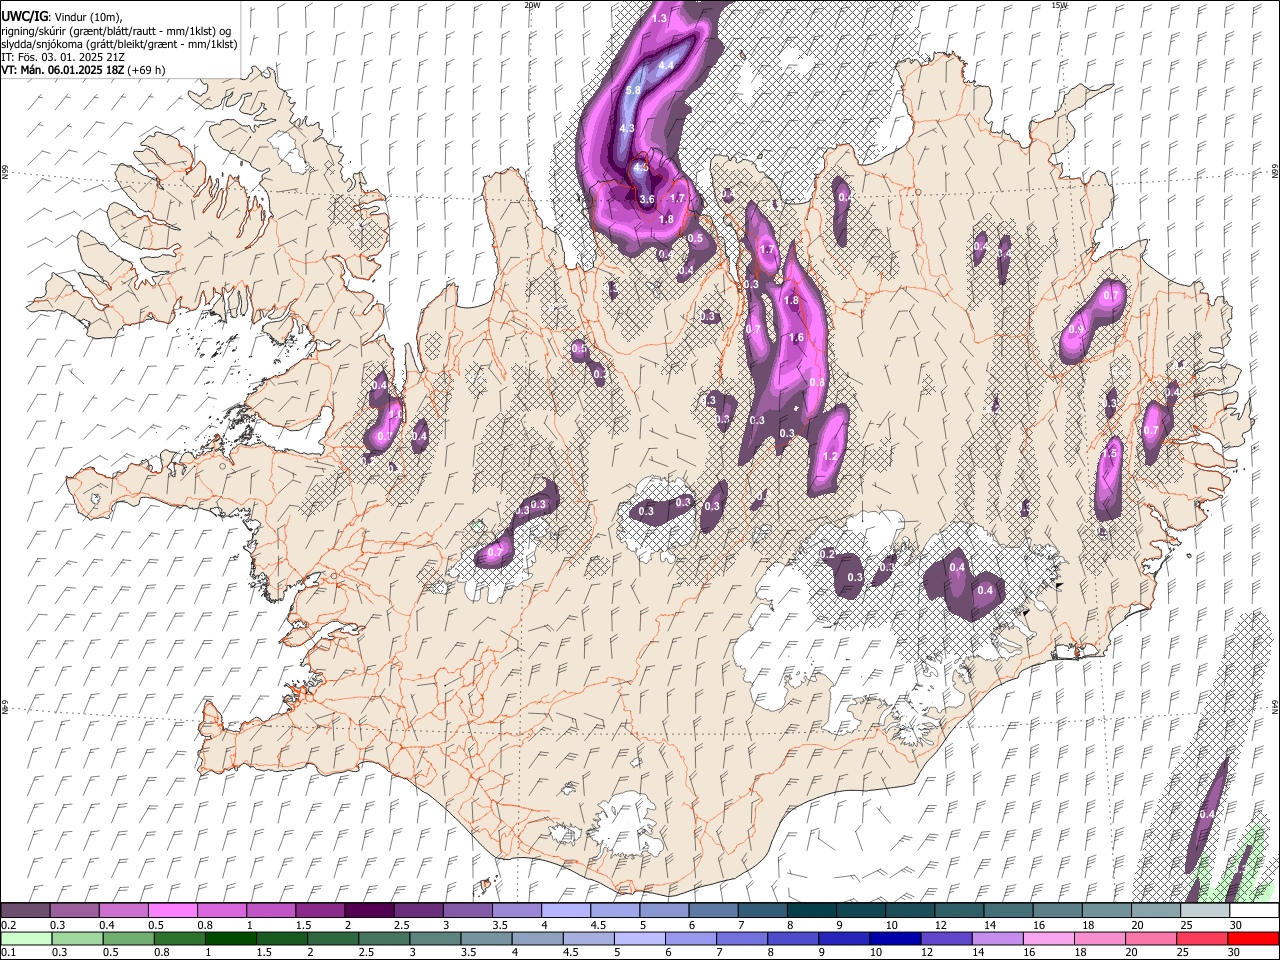Click the 0.2 snowfall value on the map
The width and height of the screenshot is (1280, 960).
pyautogui.click(x=827, y=554)
